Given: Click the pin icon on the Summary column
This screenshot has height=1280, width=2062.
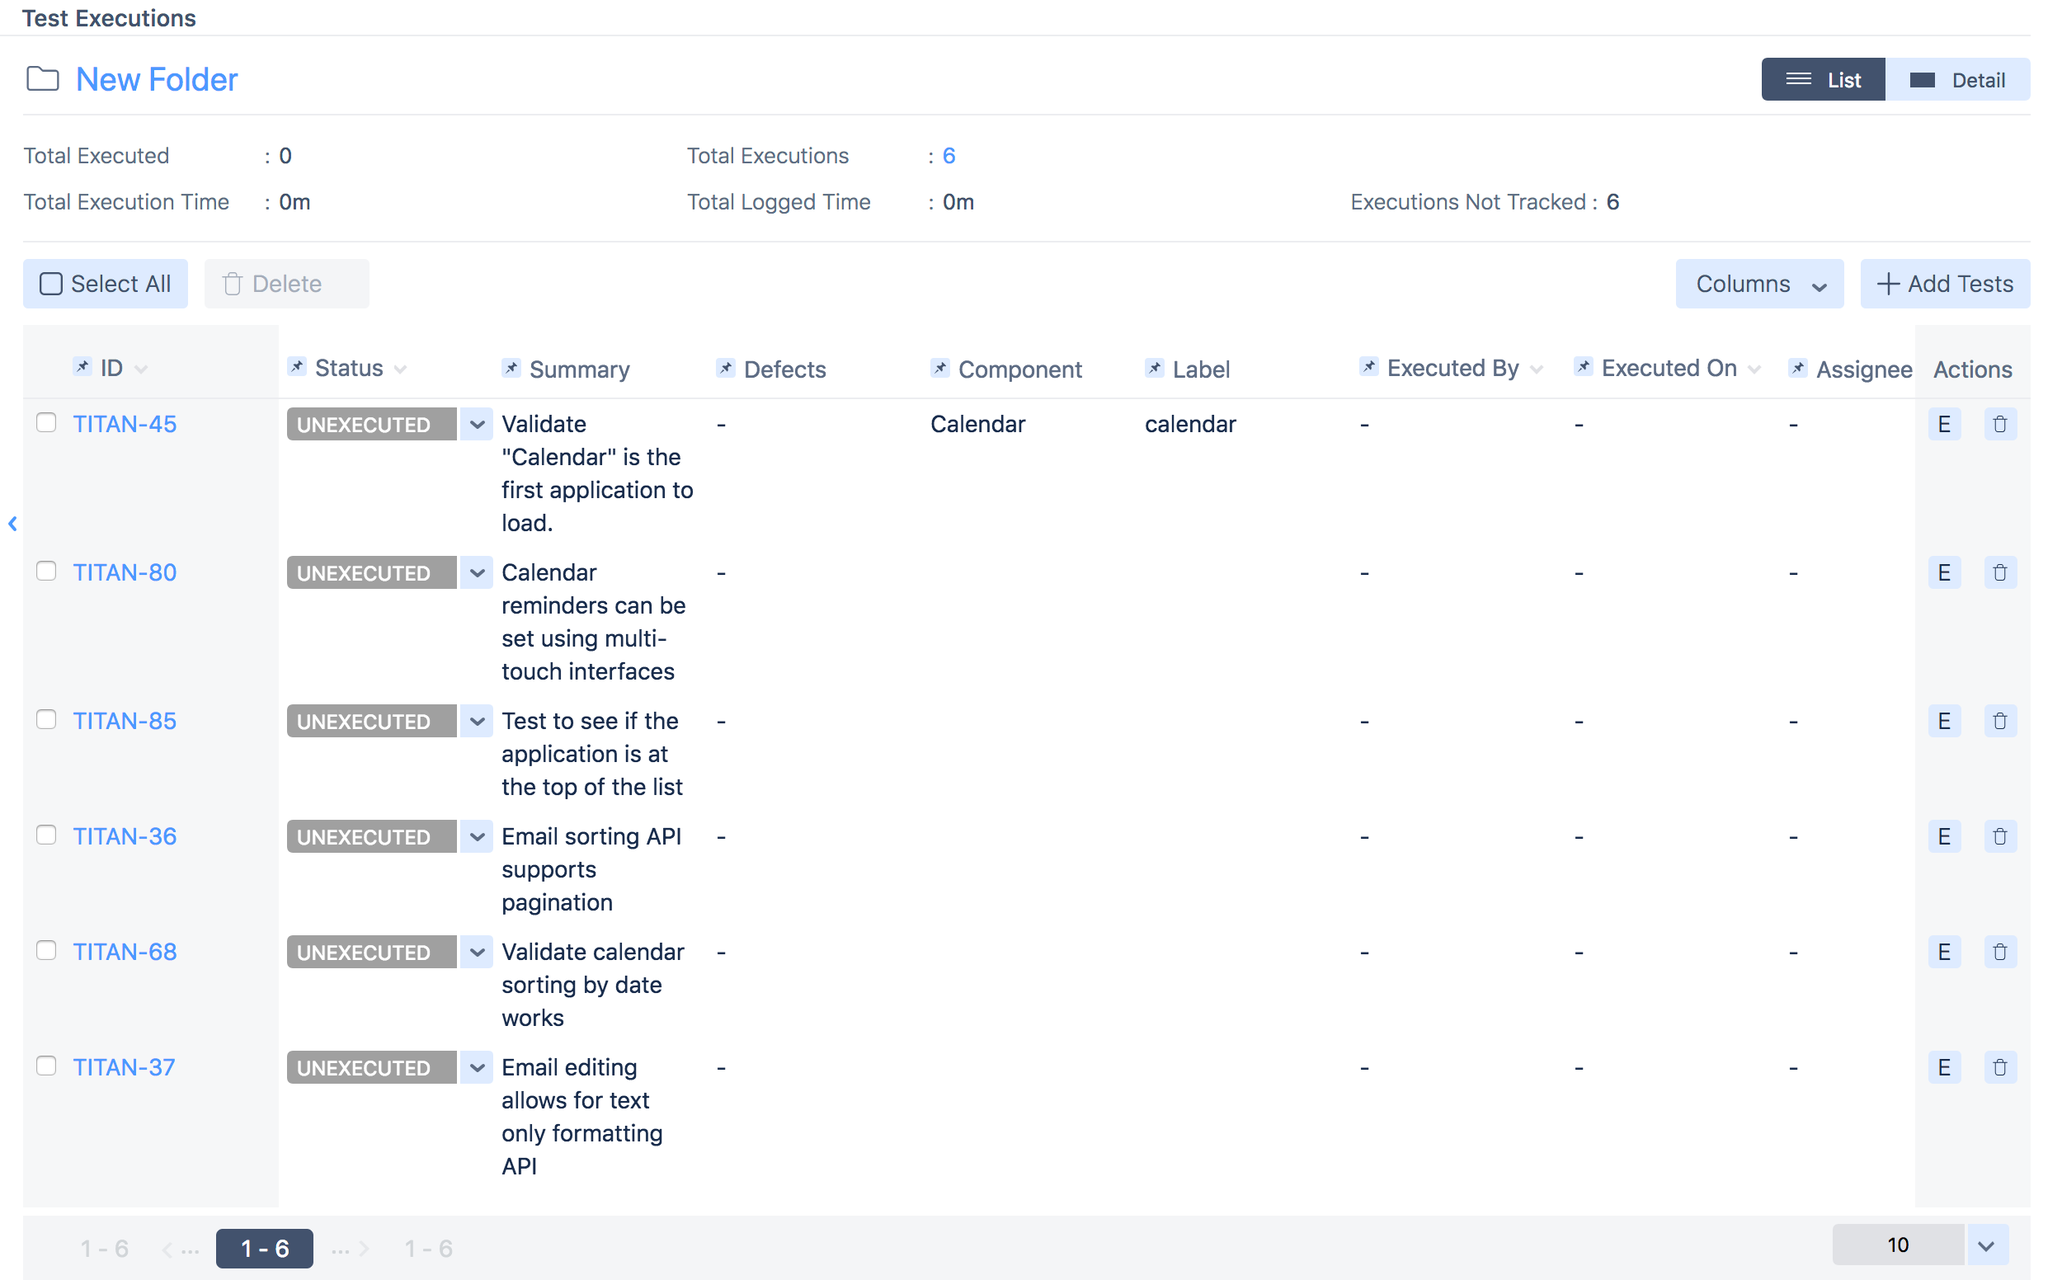Looking at the screenshot, I should [511, 368].
